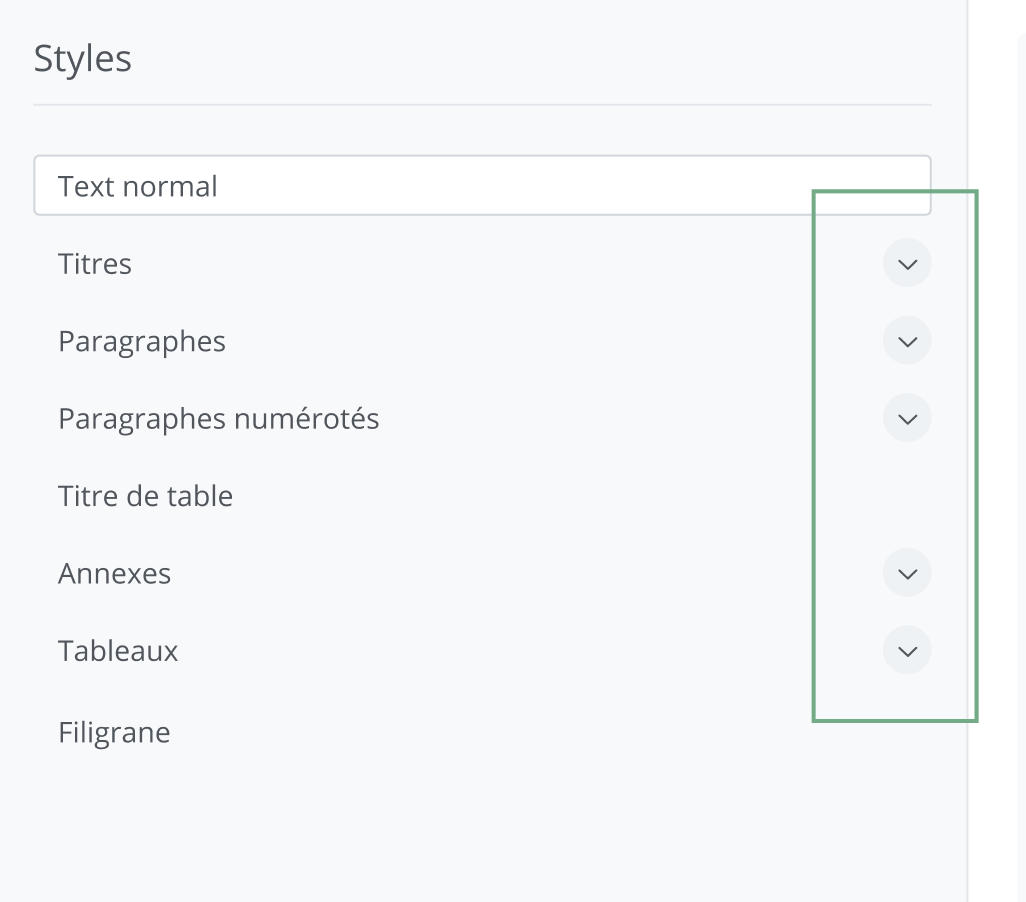The image size is (1026, 902).
Task: Select the Titres style category
Action: coord(95,264)
